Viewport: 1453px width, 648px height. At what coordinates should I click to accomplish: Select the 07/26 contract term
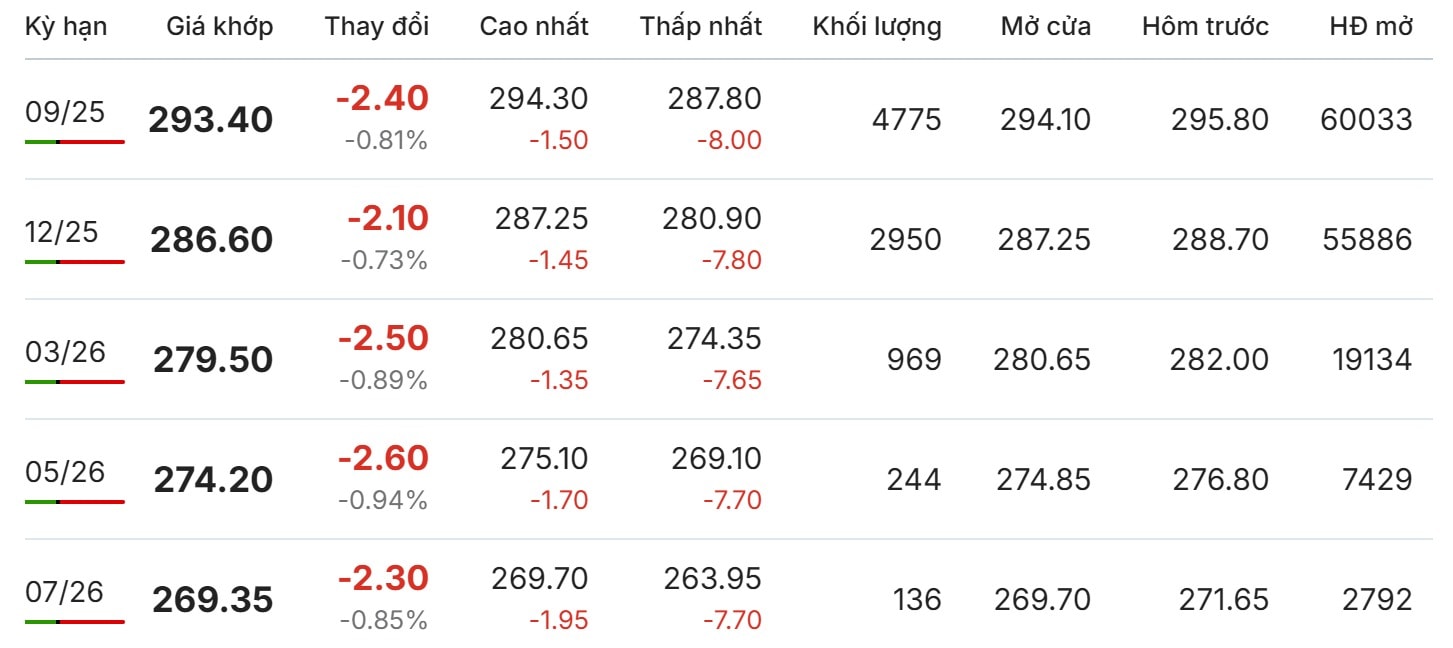pos(65,592)
